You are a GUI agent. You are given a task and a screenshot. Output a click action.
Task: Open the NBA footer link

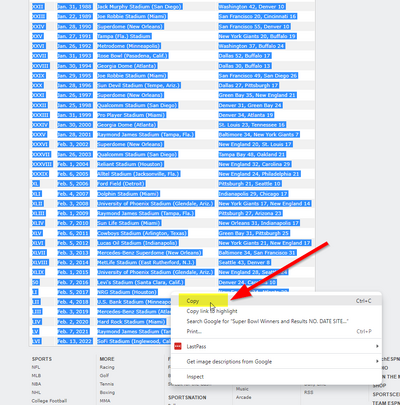tap(36, 384)
